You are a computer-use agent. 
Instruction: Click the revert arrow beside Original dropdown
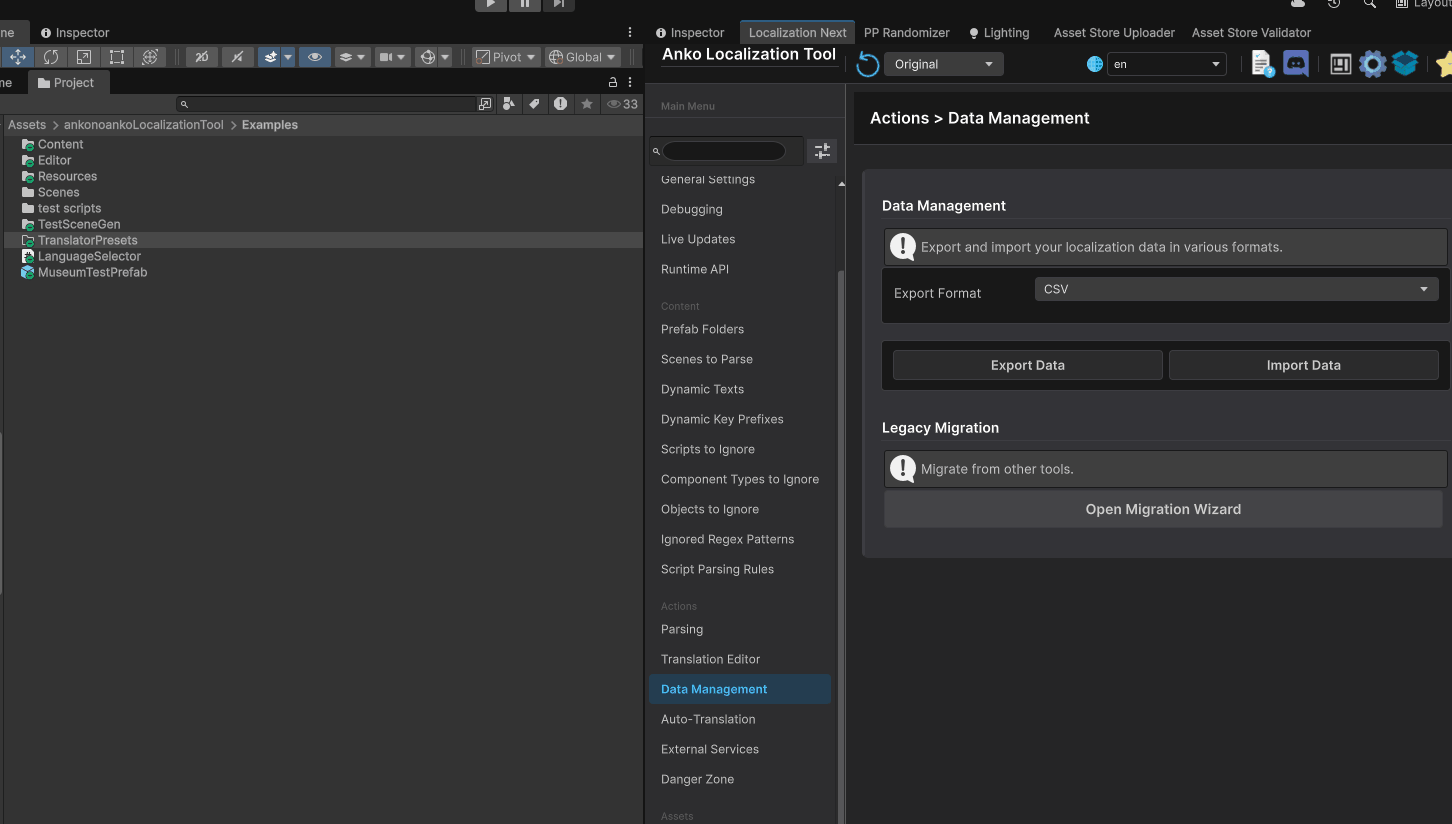tap(866, 63)
